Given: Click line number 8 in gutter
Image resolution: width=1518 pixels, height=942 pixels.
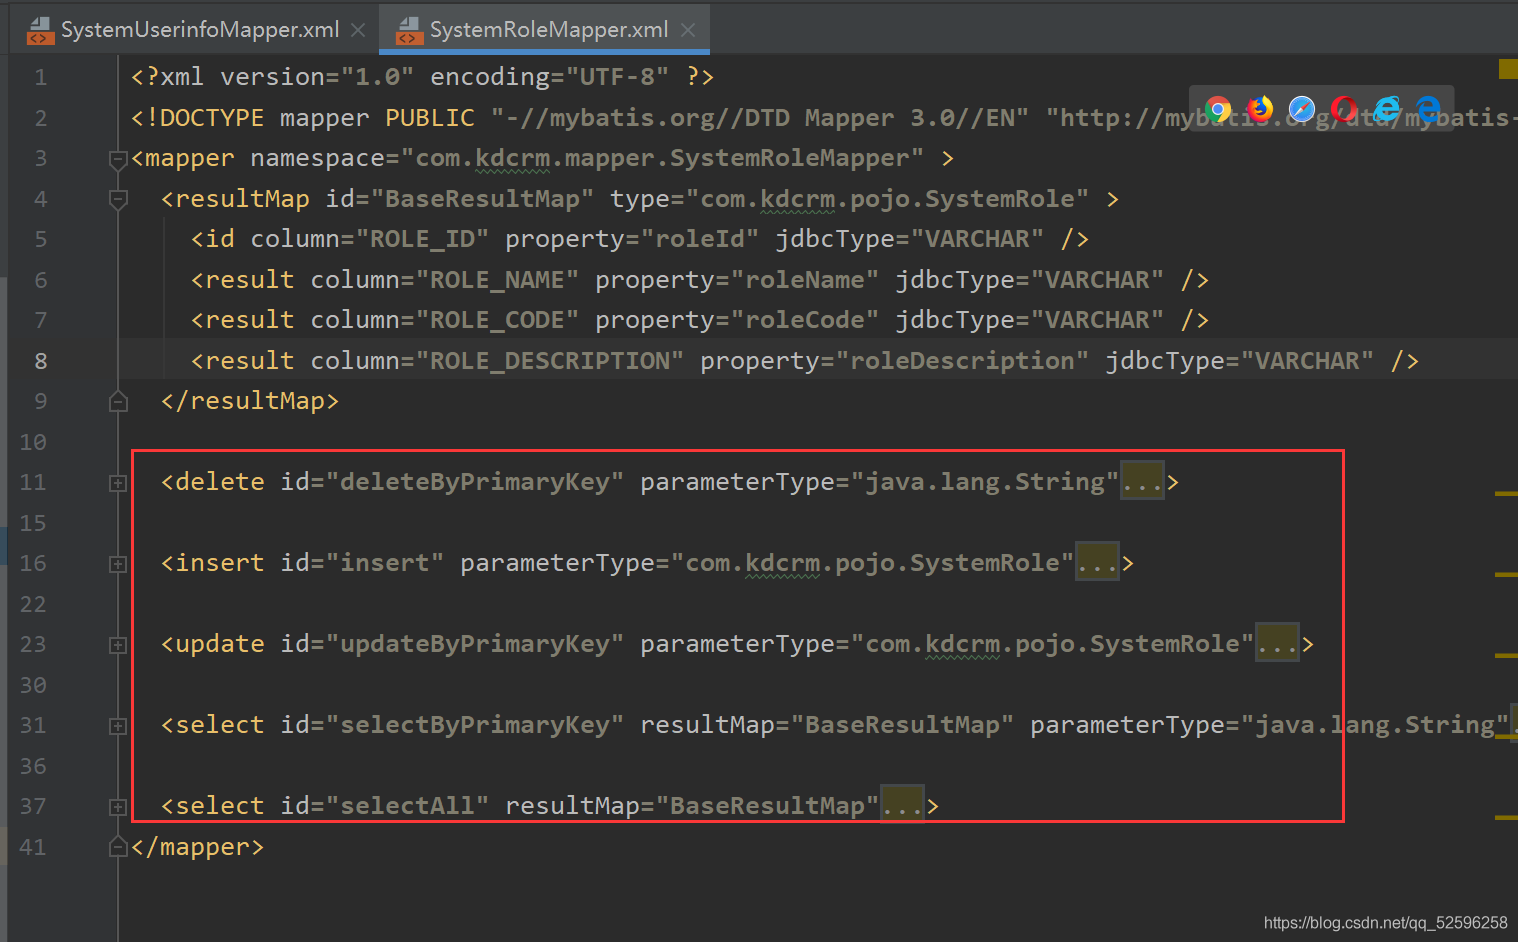Looking at the screenshot, I should point(40,361).
